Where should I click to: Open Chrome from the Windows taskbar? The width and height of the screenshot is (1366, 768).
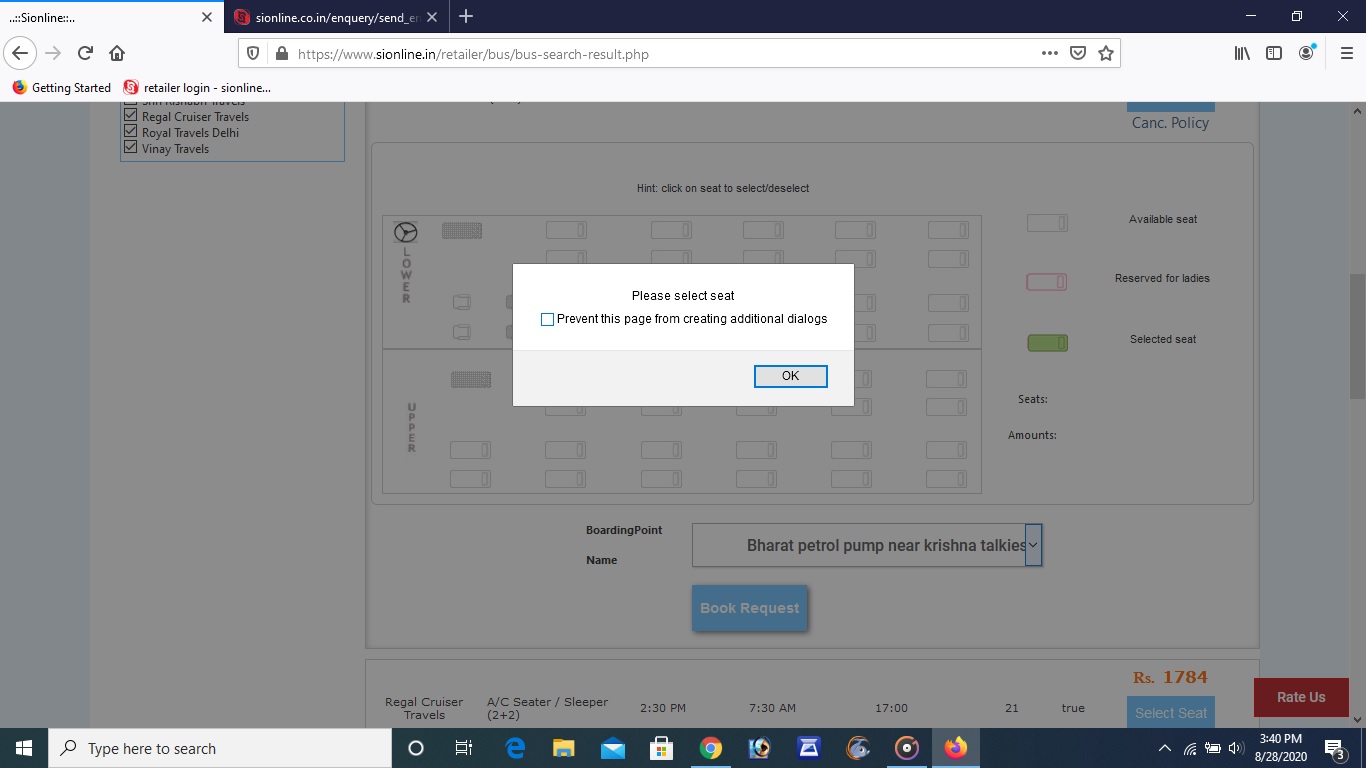coord(710,748)
